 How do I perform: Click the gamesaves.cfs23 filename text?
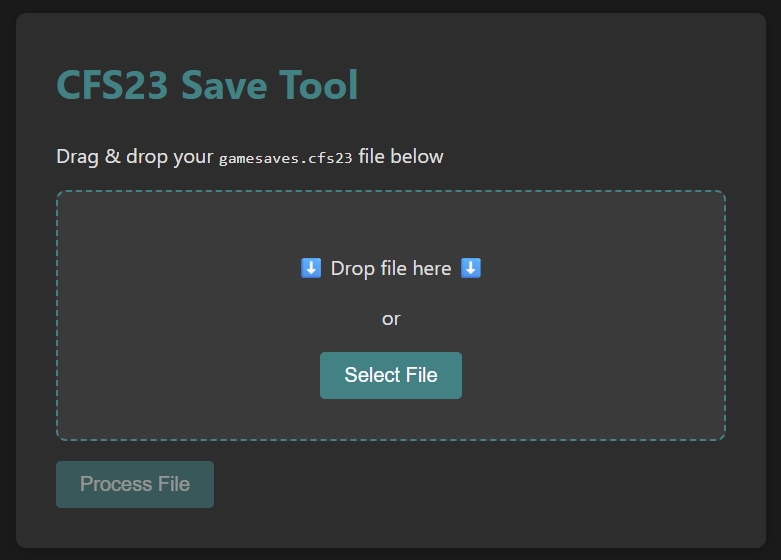tap(285, 158)
